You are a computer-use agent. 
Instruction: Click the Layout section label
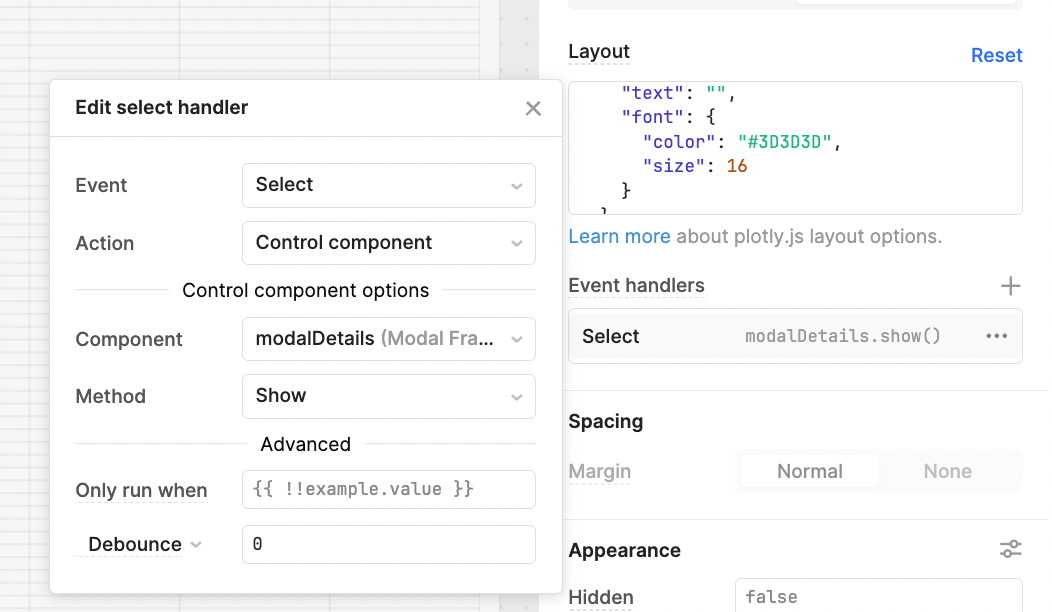coord(598,52)
